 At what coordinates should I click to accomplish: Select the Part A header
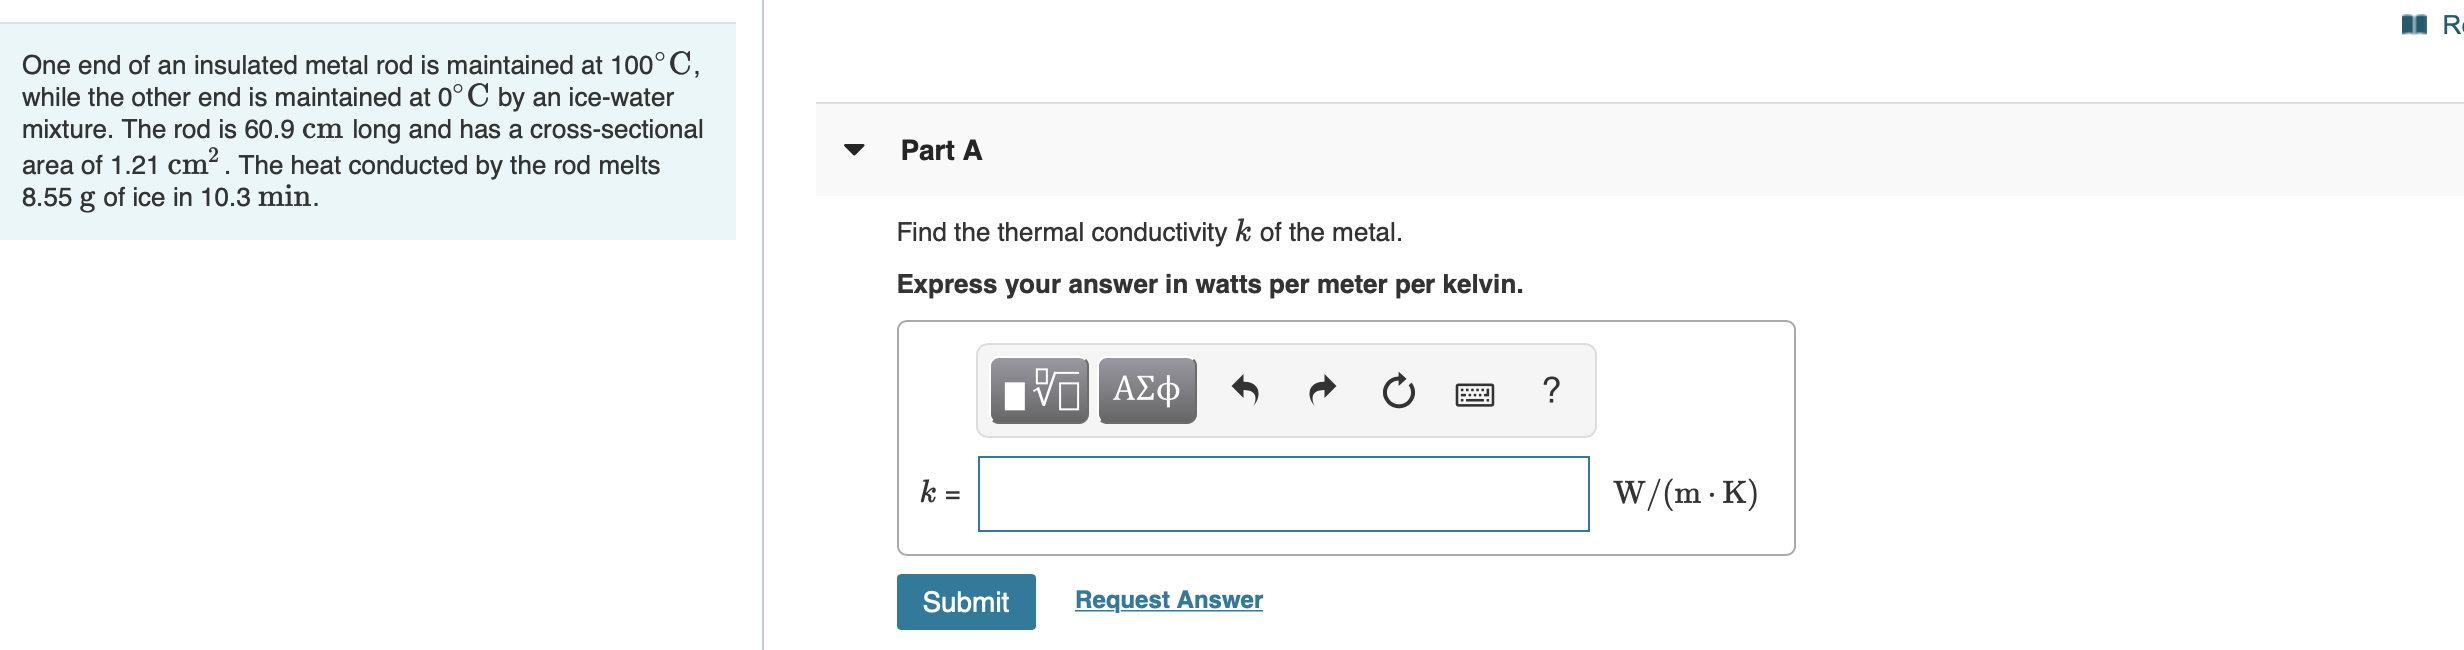click(x=940, y=151)
